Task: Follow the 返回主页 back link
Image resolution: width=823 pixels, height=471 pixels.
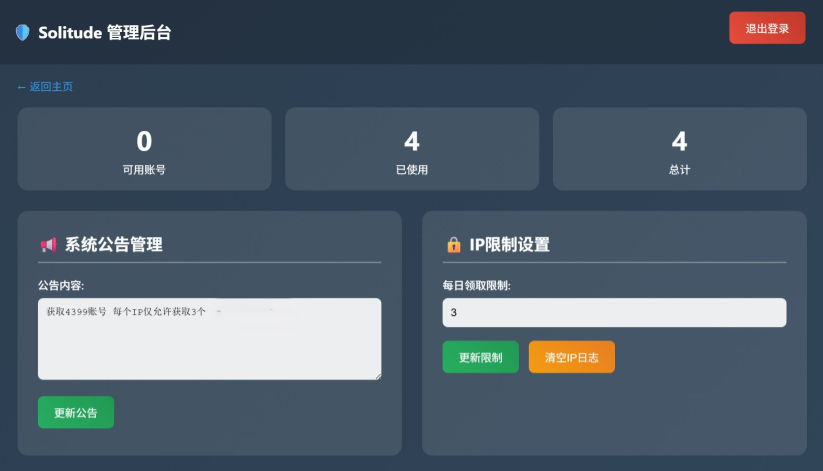Action: tap(45, 87)
